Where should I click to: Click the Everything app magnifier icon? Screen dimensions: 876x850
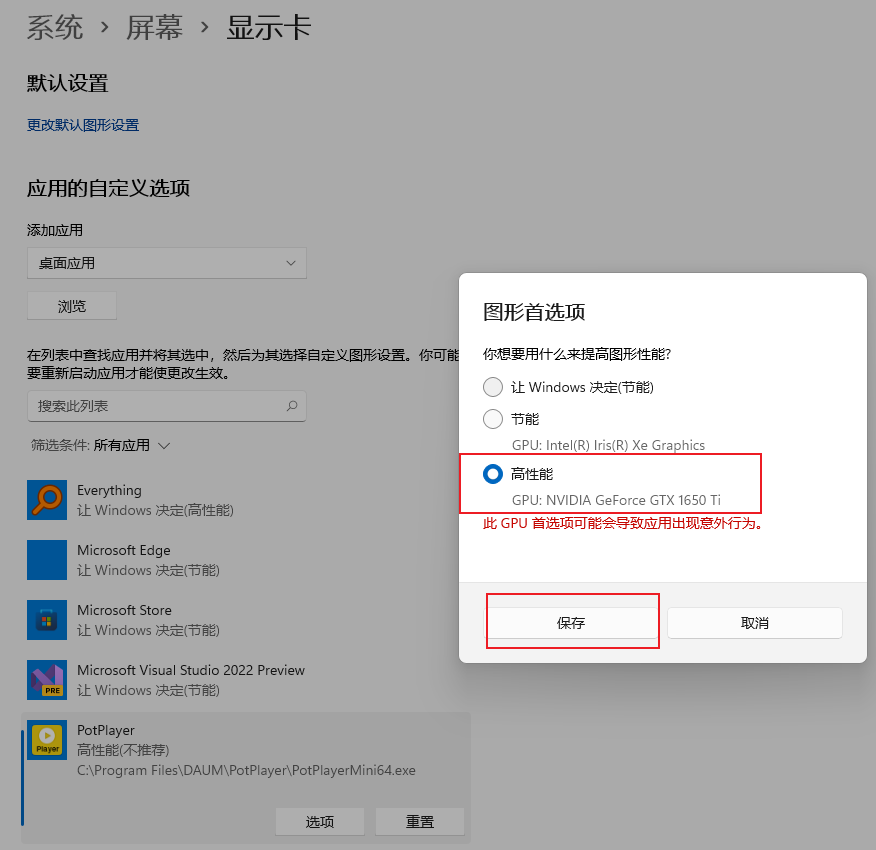click(x=47, y=500)
